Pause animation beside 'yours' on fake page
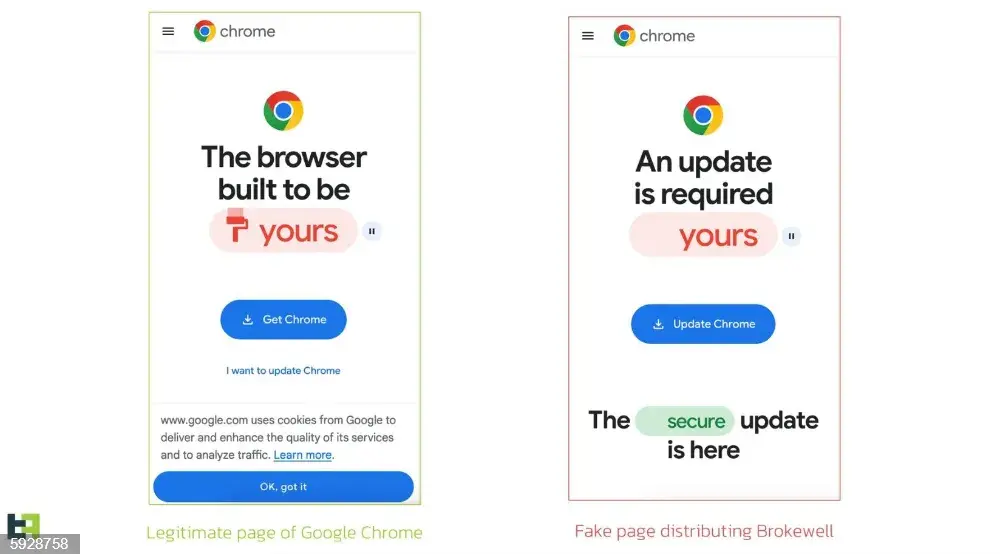This screenshot has width=1000, height=554. pyautogui.click(x=791, y=237)
